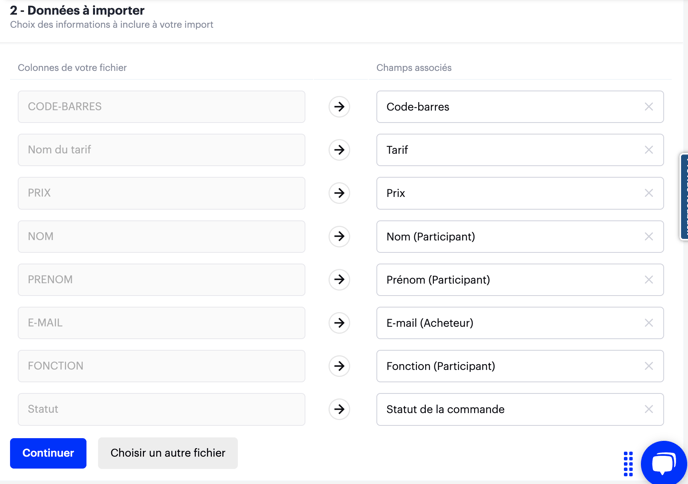Screen dimensions: 688x484
Task: Remove the Nom (Participant) mapping
Action: point(649,237)
